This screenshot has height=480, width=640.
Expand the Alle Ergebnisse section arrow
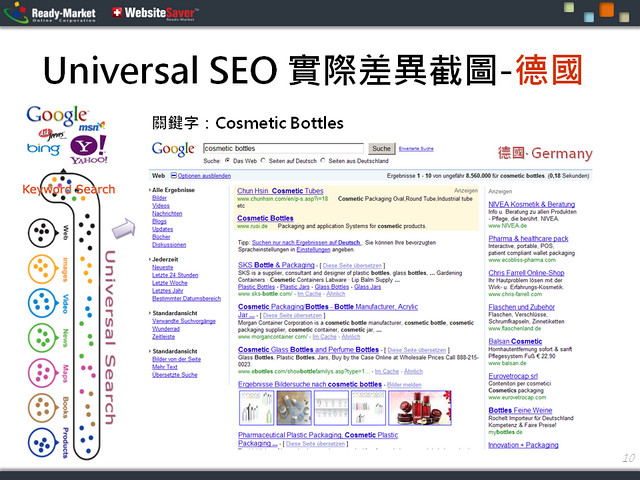tap(150, 190)
